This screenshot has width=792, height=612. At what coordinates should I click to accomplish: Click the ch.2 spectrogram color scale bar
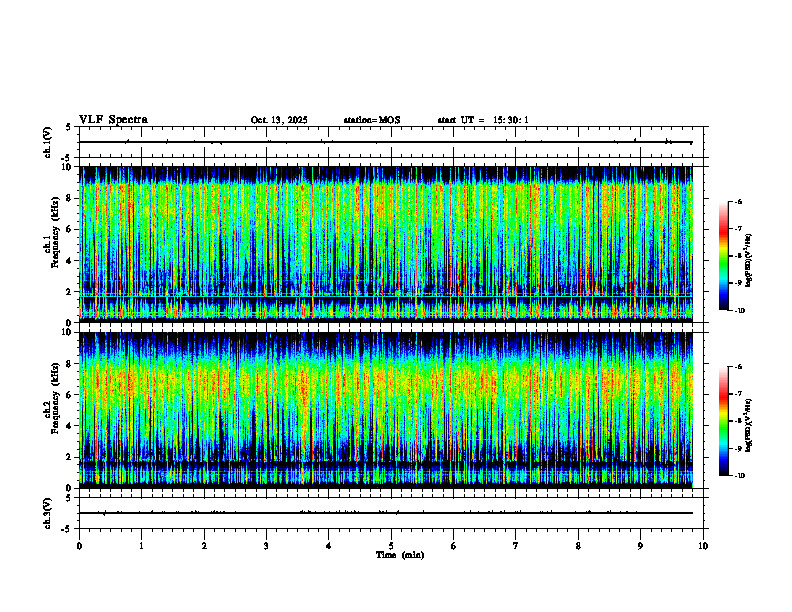pos(723,421)
